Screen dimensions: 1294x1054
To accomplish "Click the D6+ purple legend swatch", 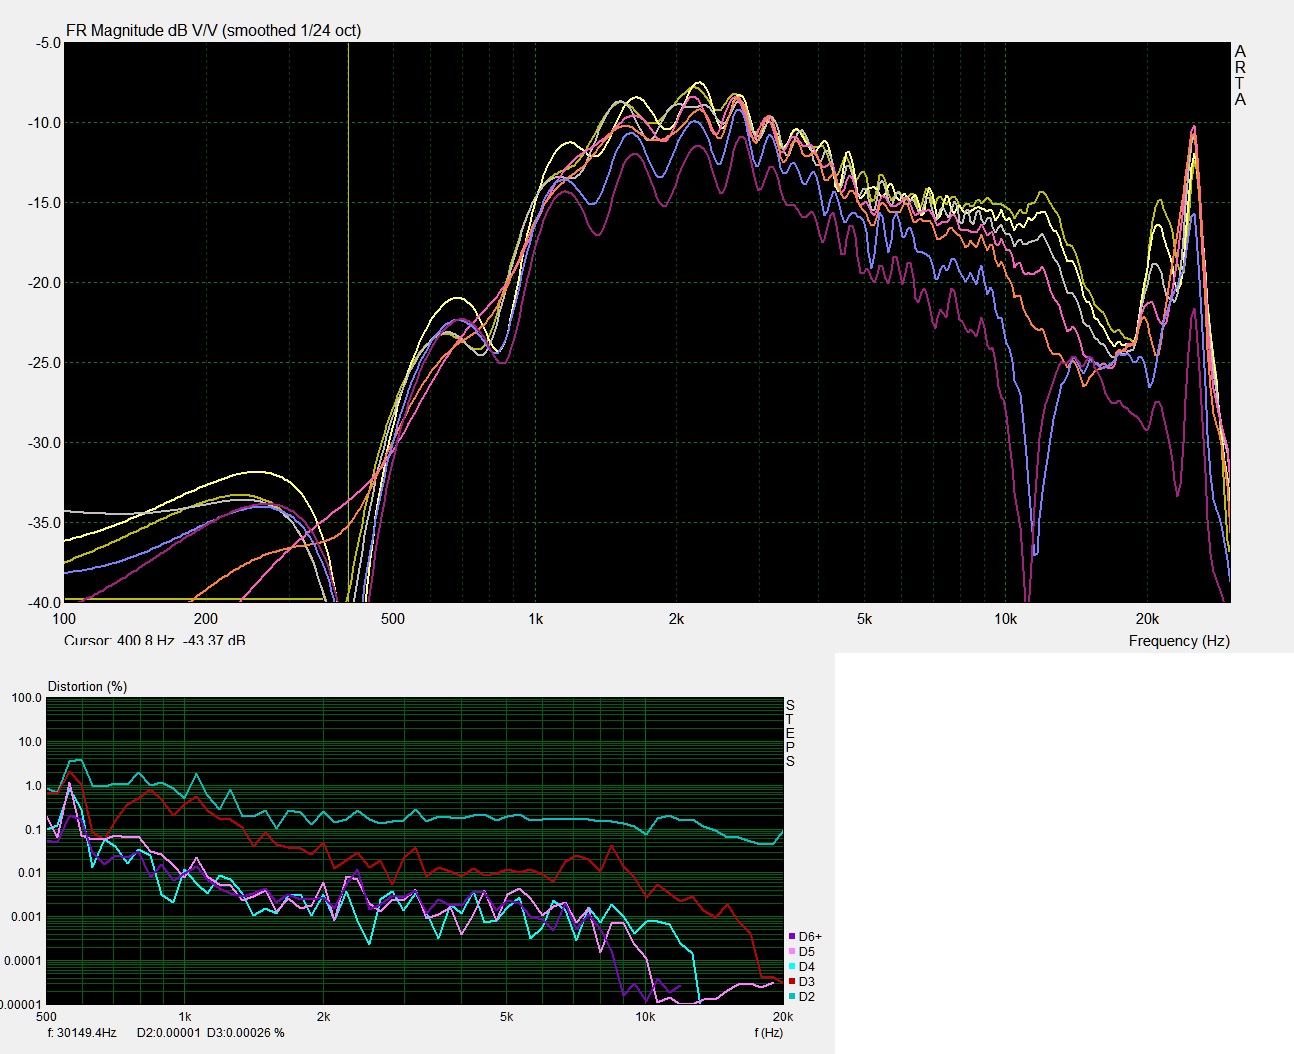I will point(792,937).
